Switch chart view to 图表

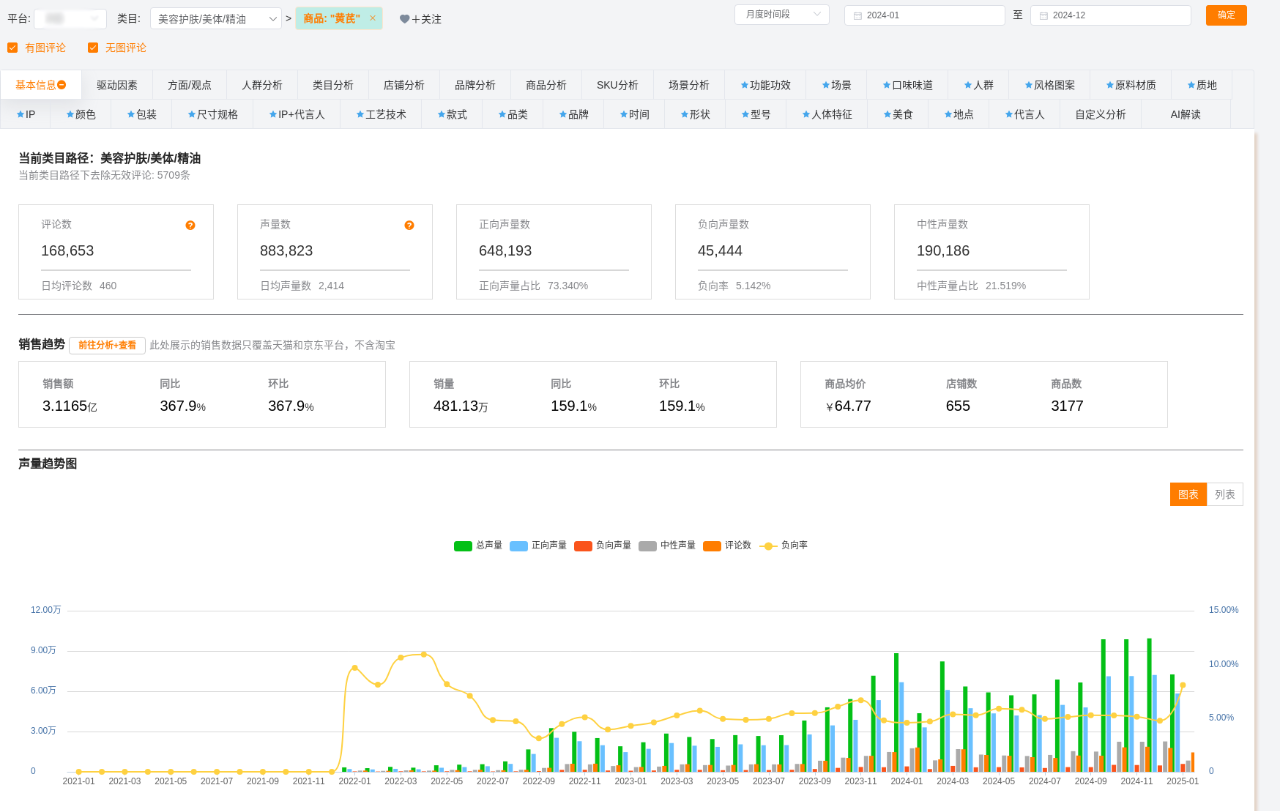[x=1188, y=494]
